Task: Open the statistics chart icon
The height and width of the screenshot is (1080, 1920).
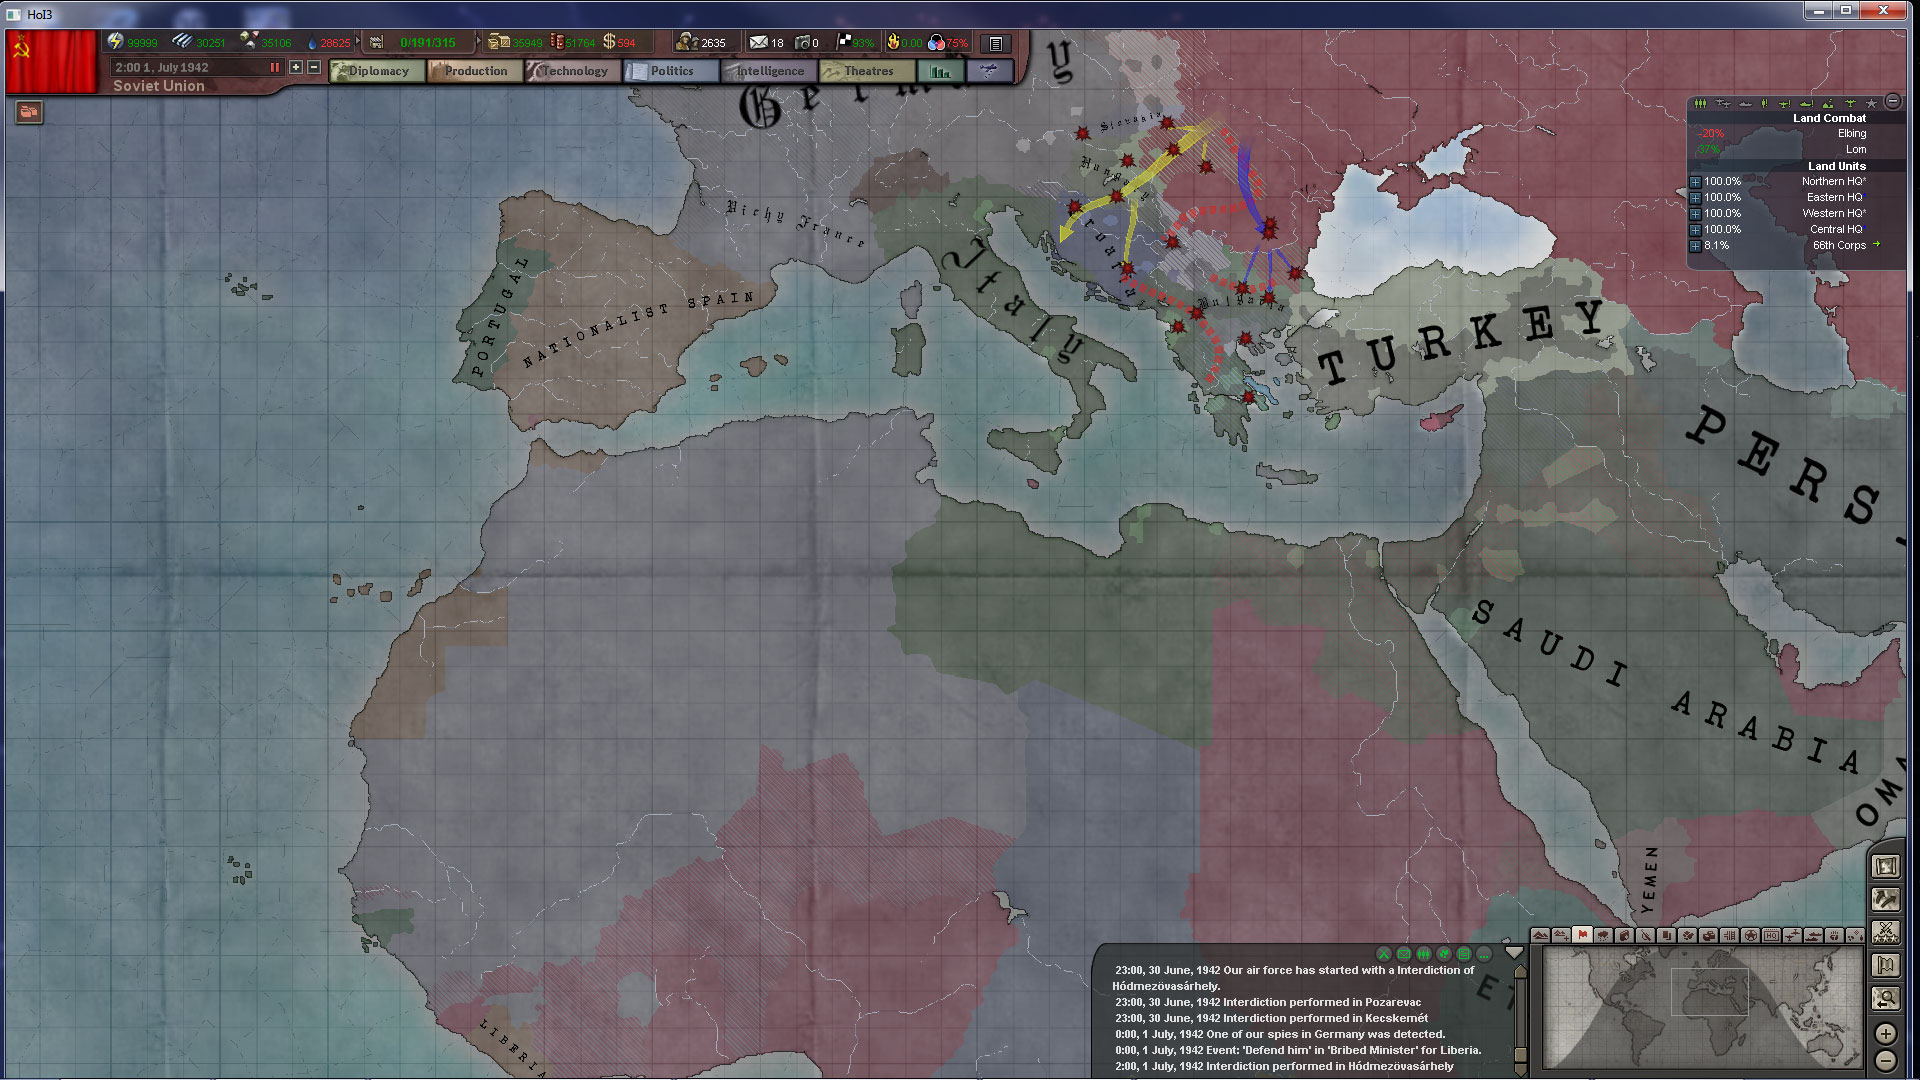Action: (x=940, y=71)
